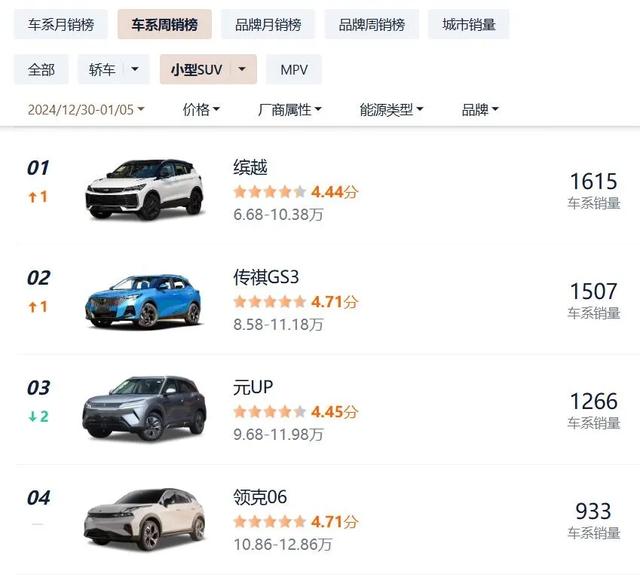View the blue 传祺GS3 car image
Screen dimensions: 640x580
pyautogui.click(x=143, y=301)
